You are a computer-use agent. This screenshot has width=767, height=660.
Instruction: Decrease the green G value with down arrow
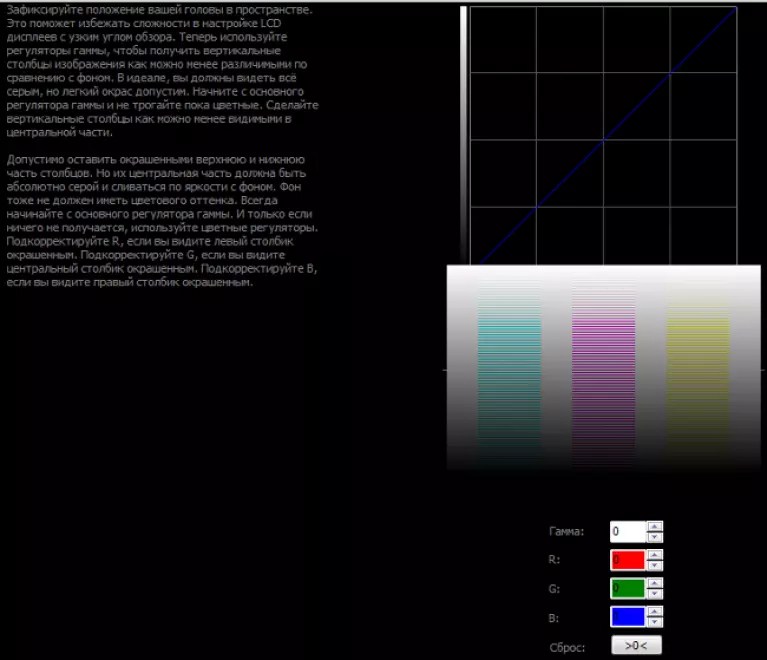click(x=654, y=594)
